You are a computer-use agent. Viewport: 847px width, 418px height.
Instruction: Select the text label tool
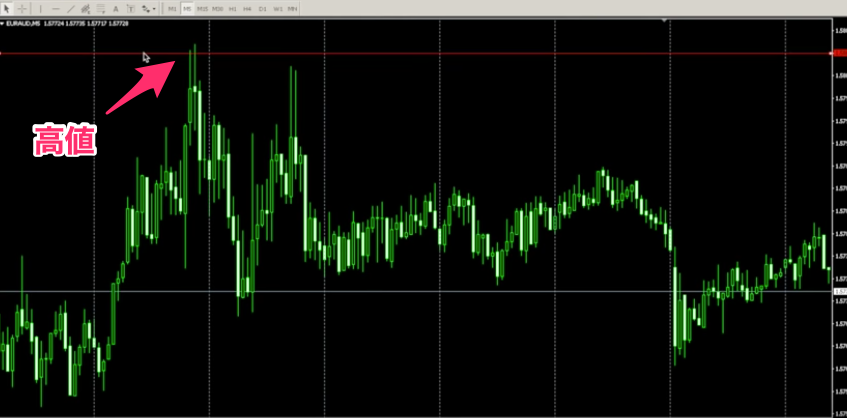point(131,9)
